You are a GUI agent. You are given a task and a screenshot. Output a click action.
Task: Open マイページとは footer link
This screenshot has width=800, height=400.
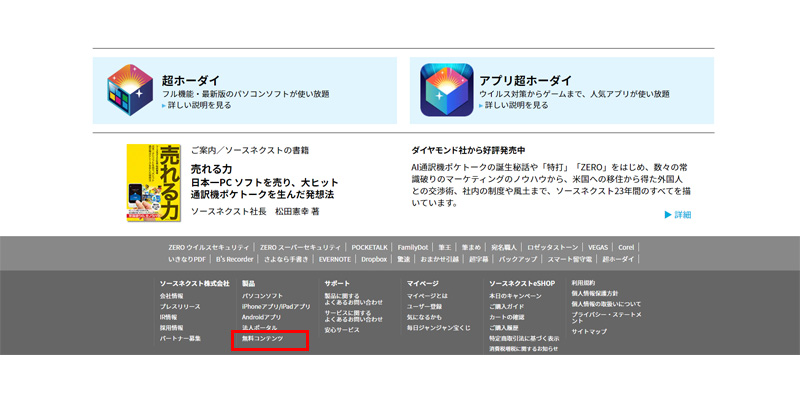pyautogui.click(x=427, y=296)
